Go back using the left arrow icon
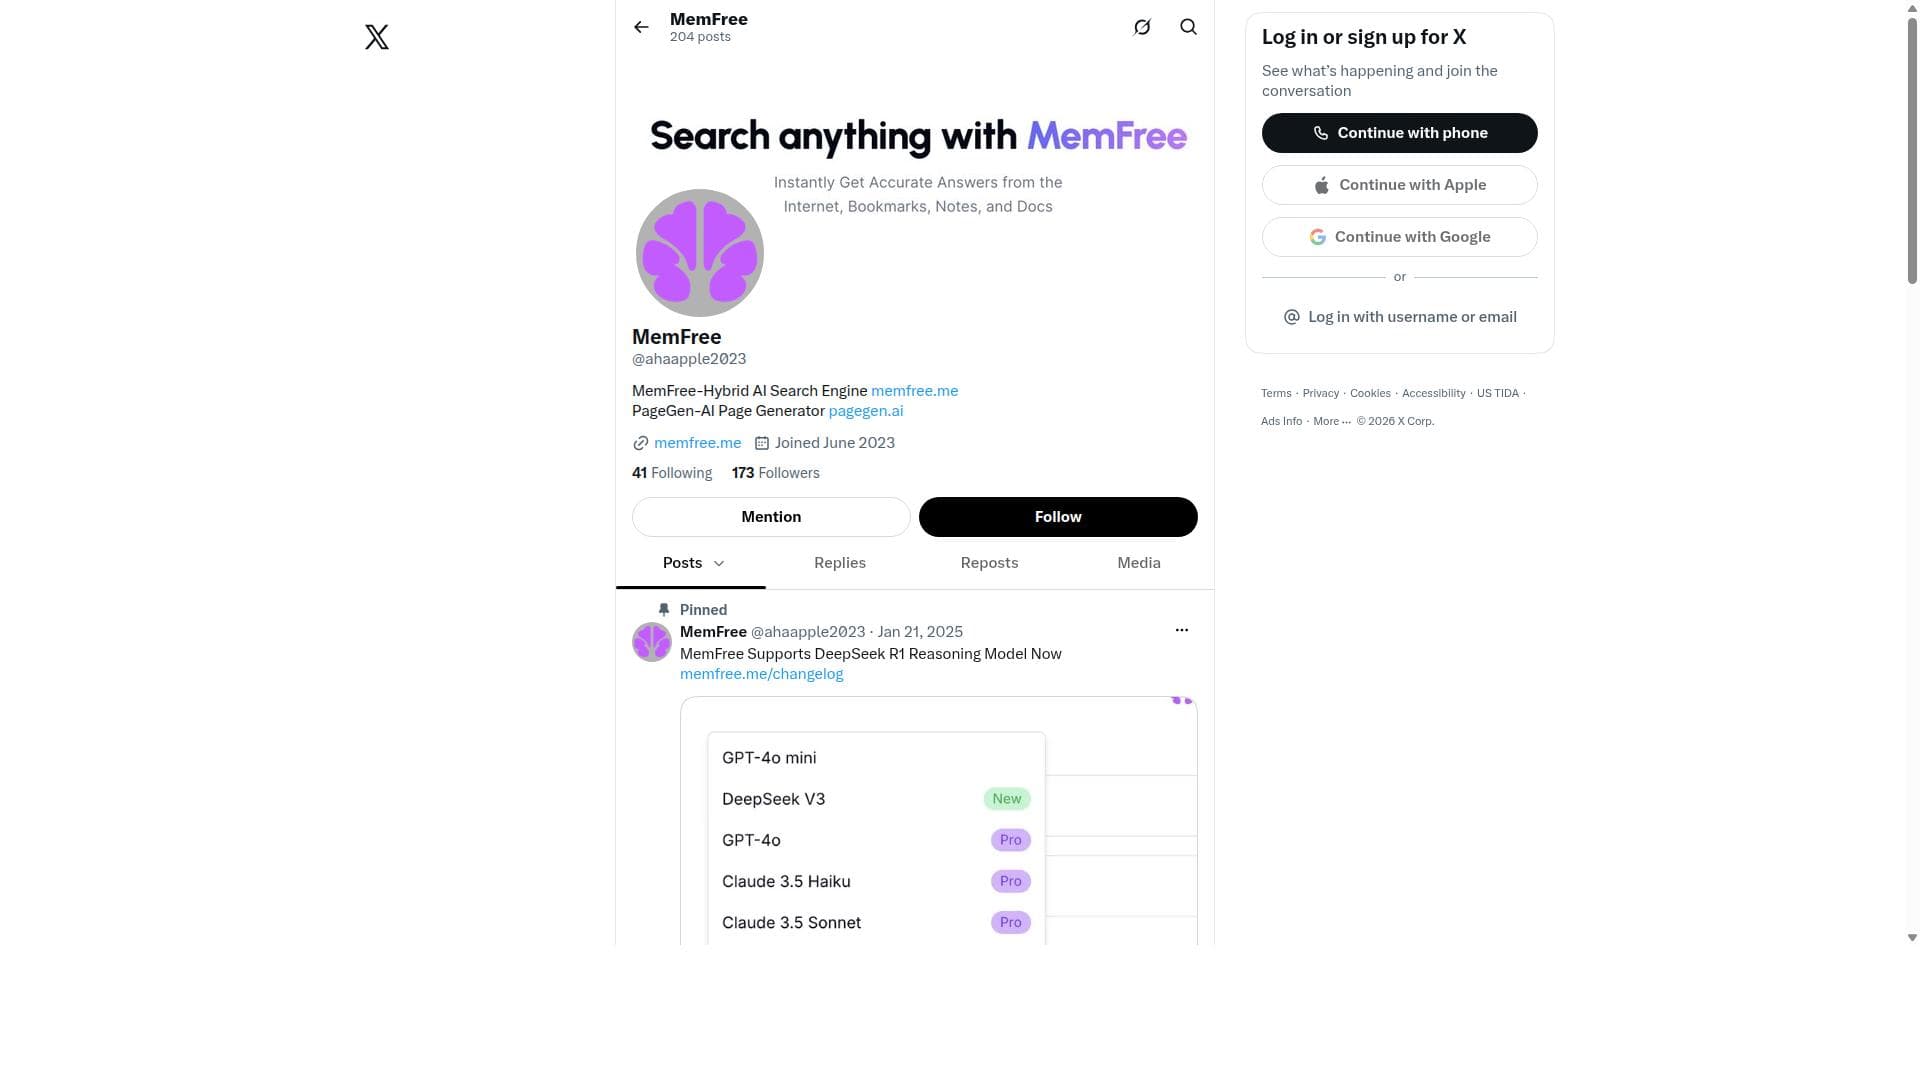 (641, 27)
